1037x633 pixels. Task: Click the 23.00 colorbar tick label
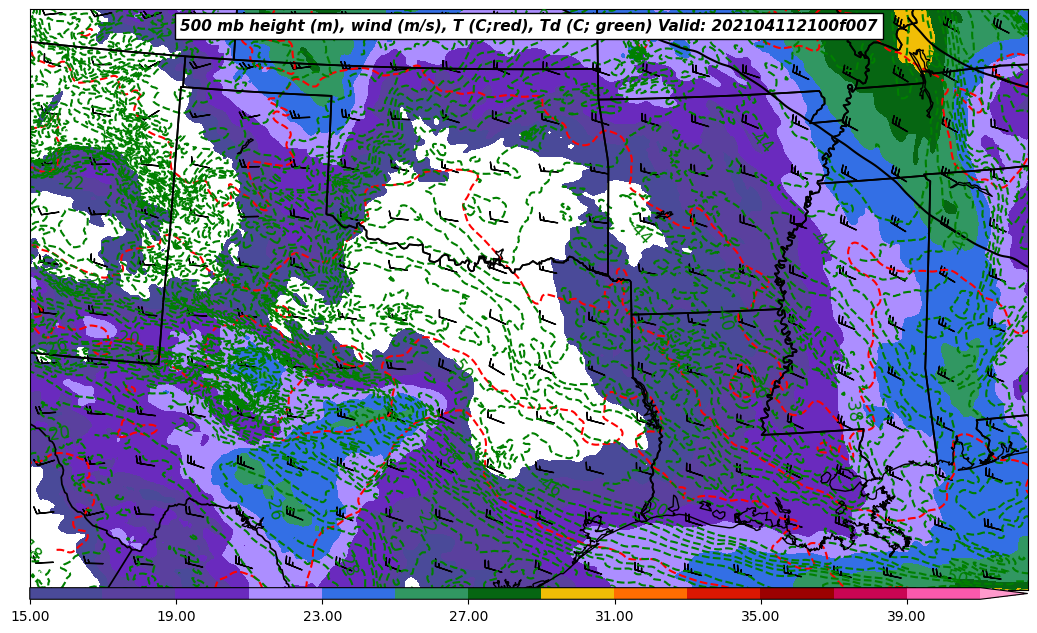(x=322, y=616)
